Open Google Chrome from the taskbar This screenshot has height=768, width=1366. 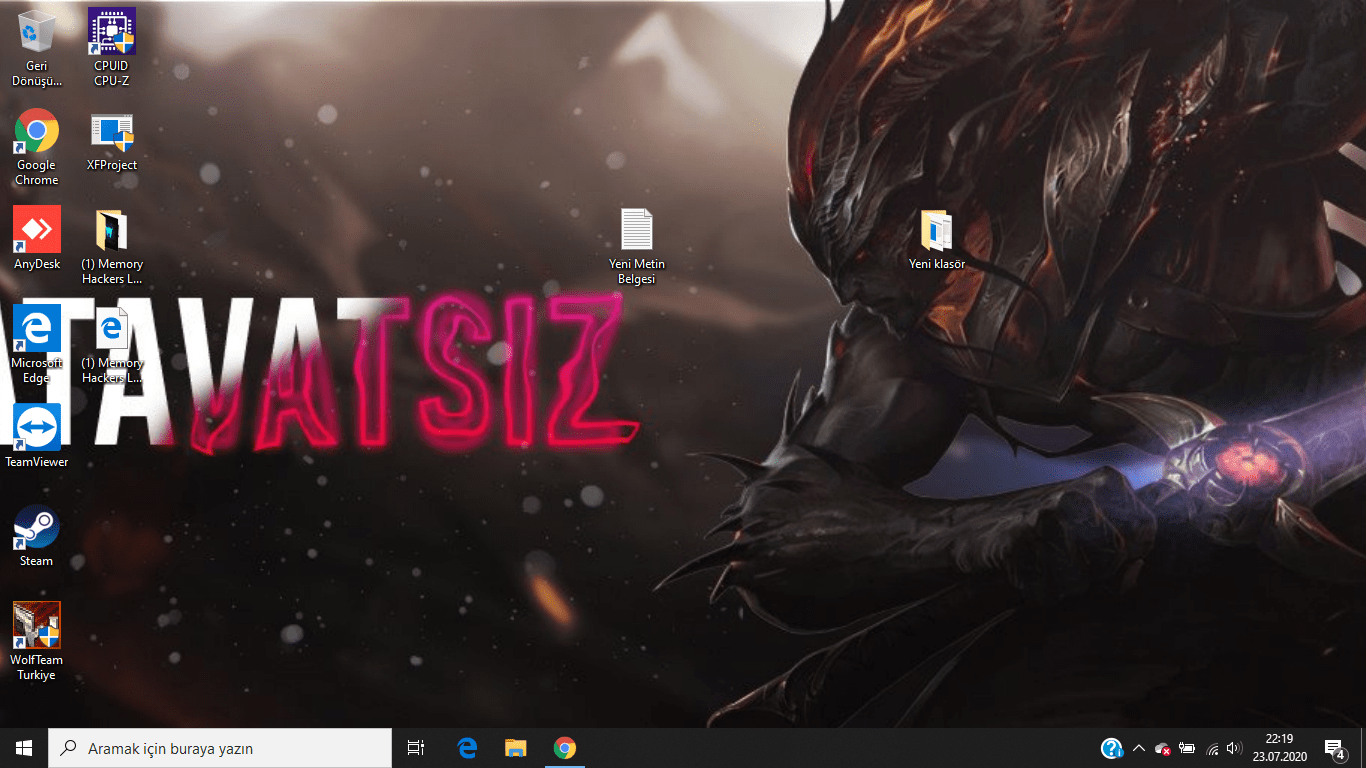[565, 748]
